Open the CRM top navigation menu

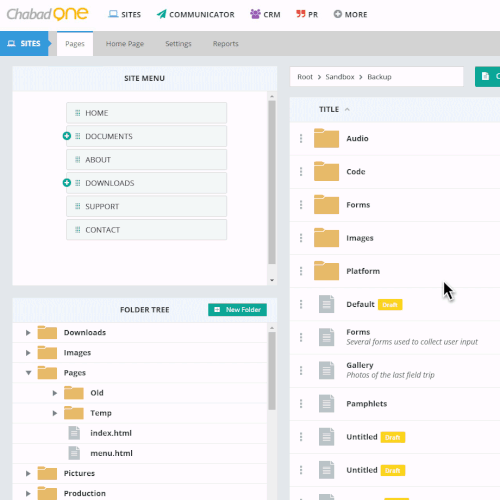(x=265, y=14)
